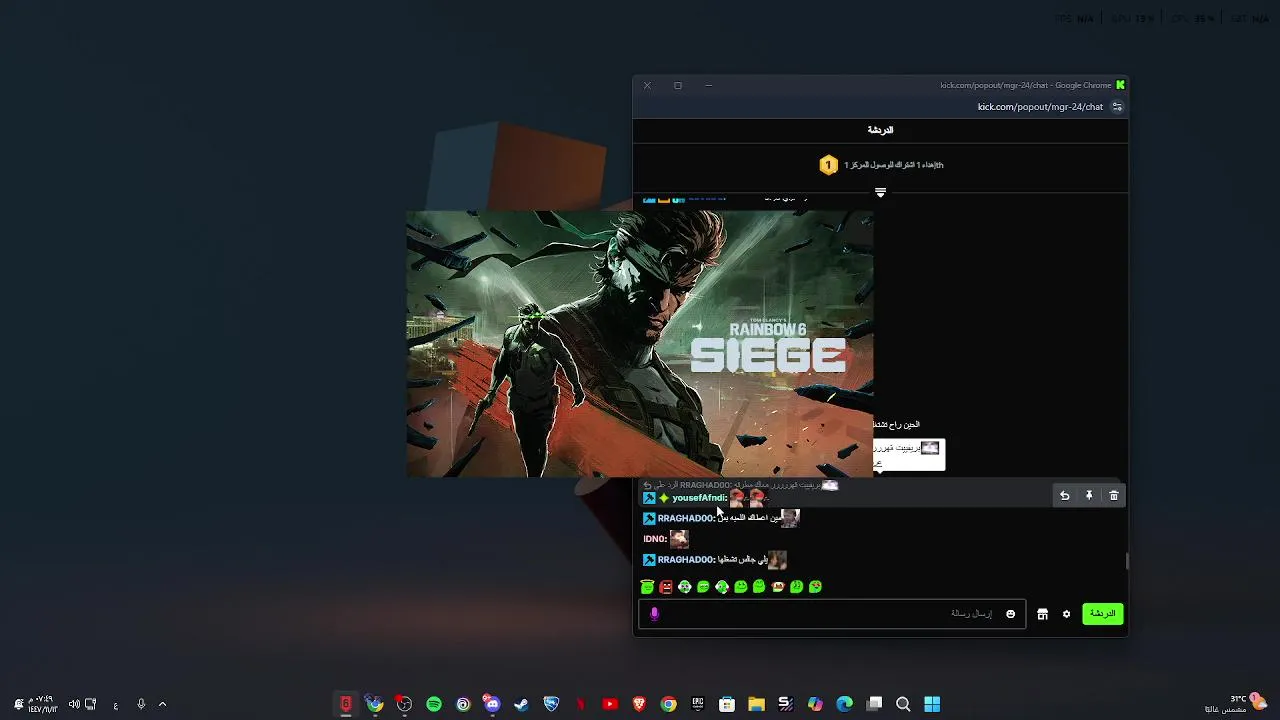Open Rainbow Six Siege from the taskbar
This screenshot has height=720, width=1280.
point(346,704)
